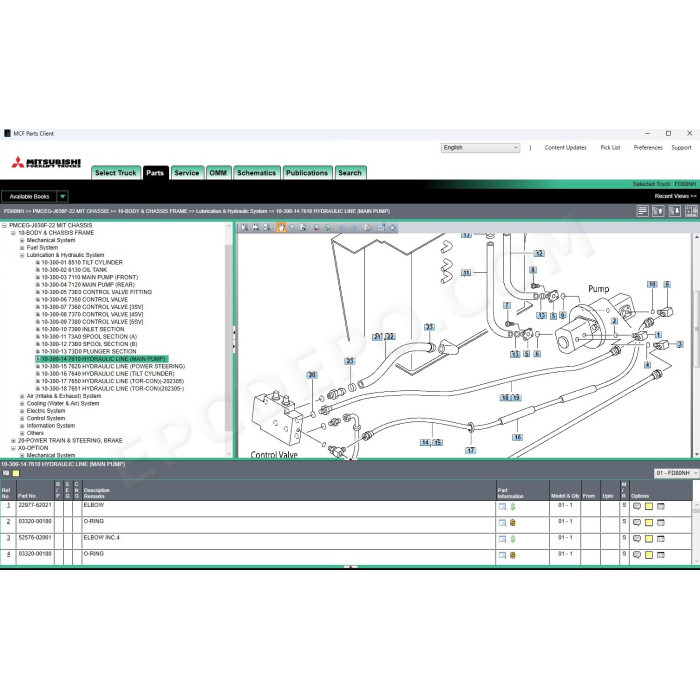700x700 pixels.
Task: Click the Support link
Action: point(681,148)
